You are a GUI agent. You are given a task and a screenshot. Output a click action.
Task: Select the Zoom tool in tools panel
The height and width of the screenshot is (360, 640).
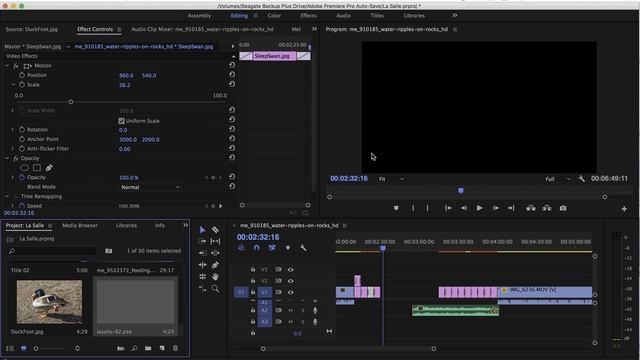(215, 289)
